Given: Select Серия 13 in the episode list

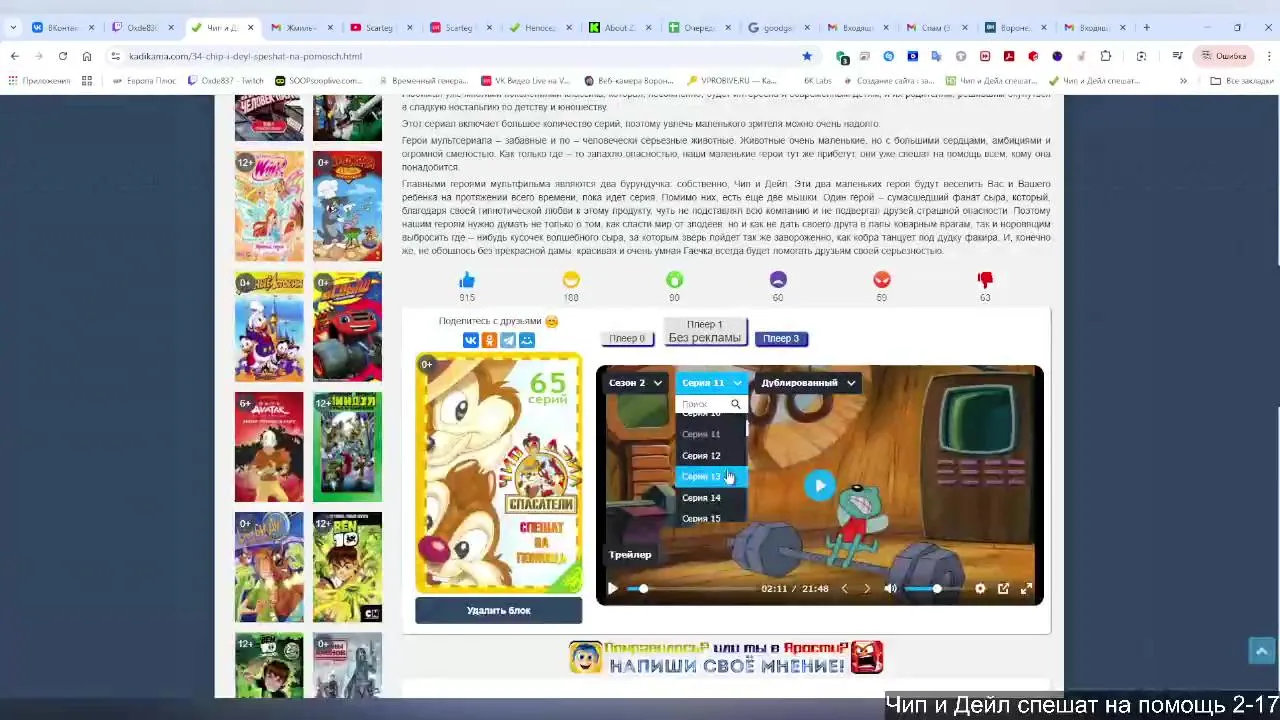Looking at the screenshot, I should click(x=711, y=477).
